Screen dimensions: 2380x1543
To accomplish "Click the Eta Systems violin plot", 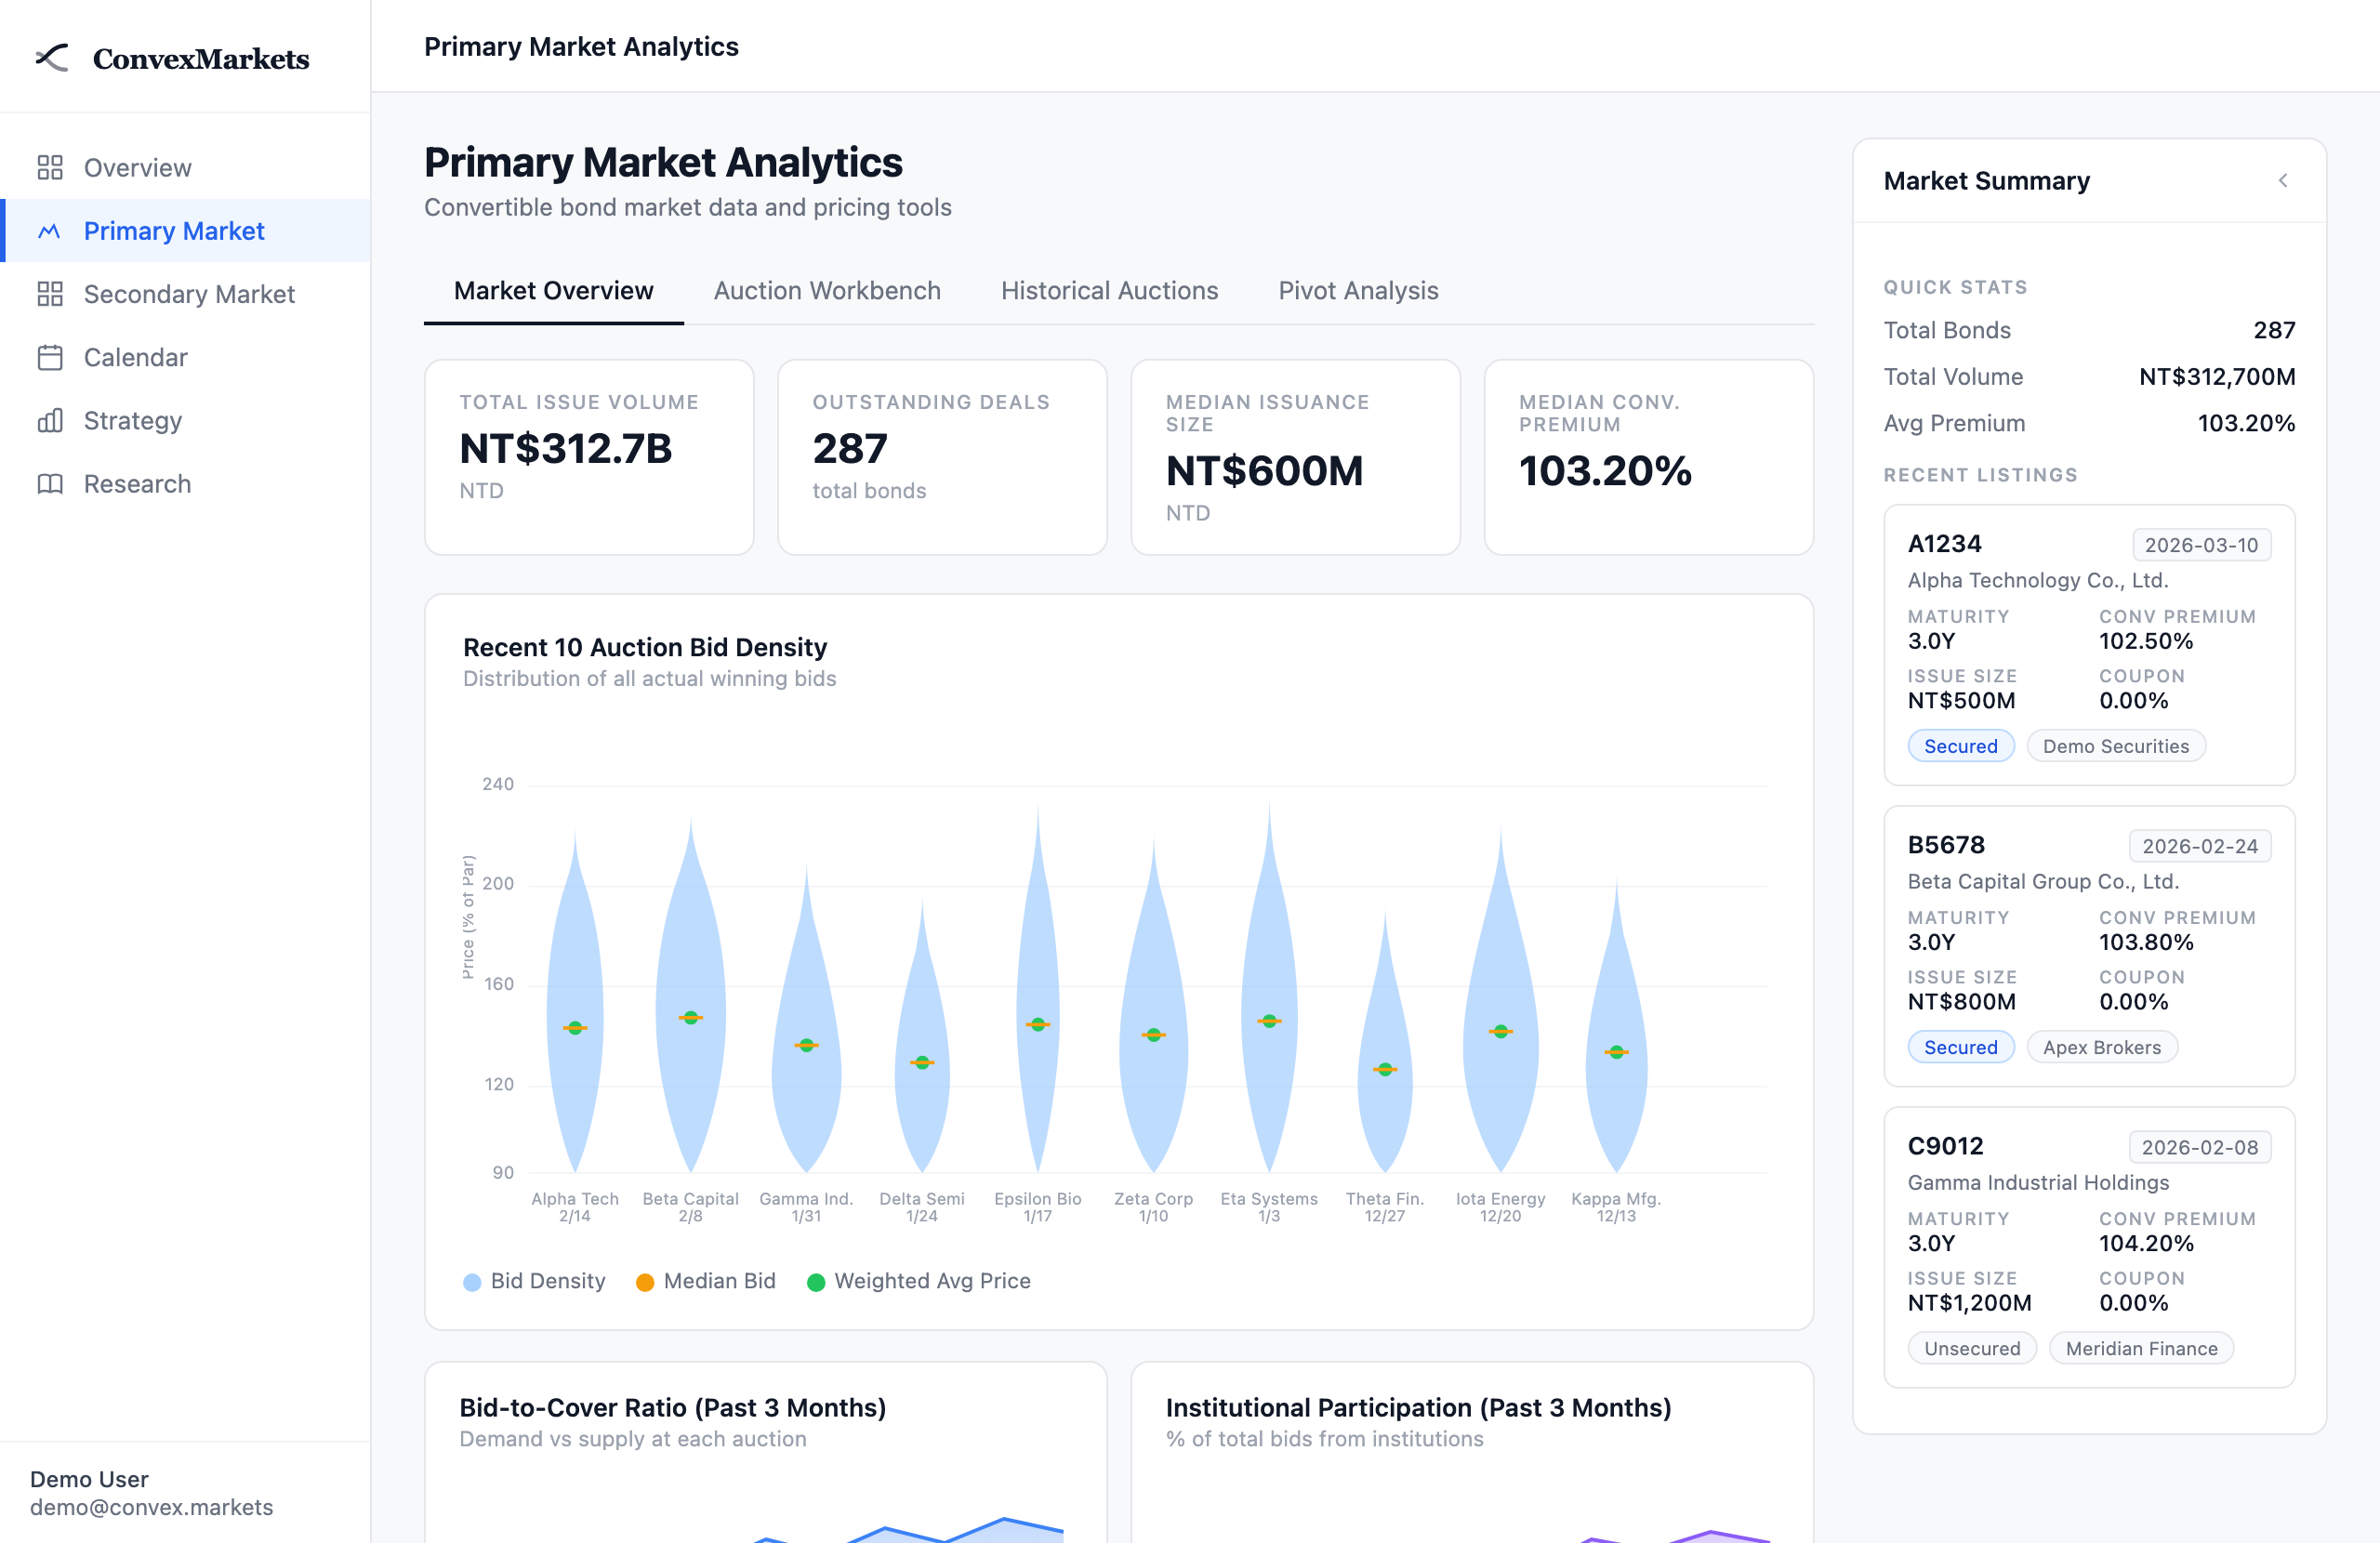I will (1269, 985).
